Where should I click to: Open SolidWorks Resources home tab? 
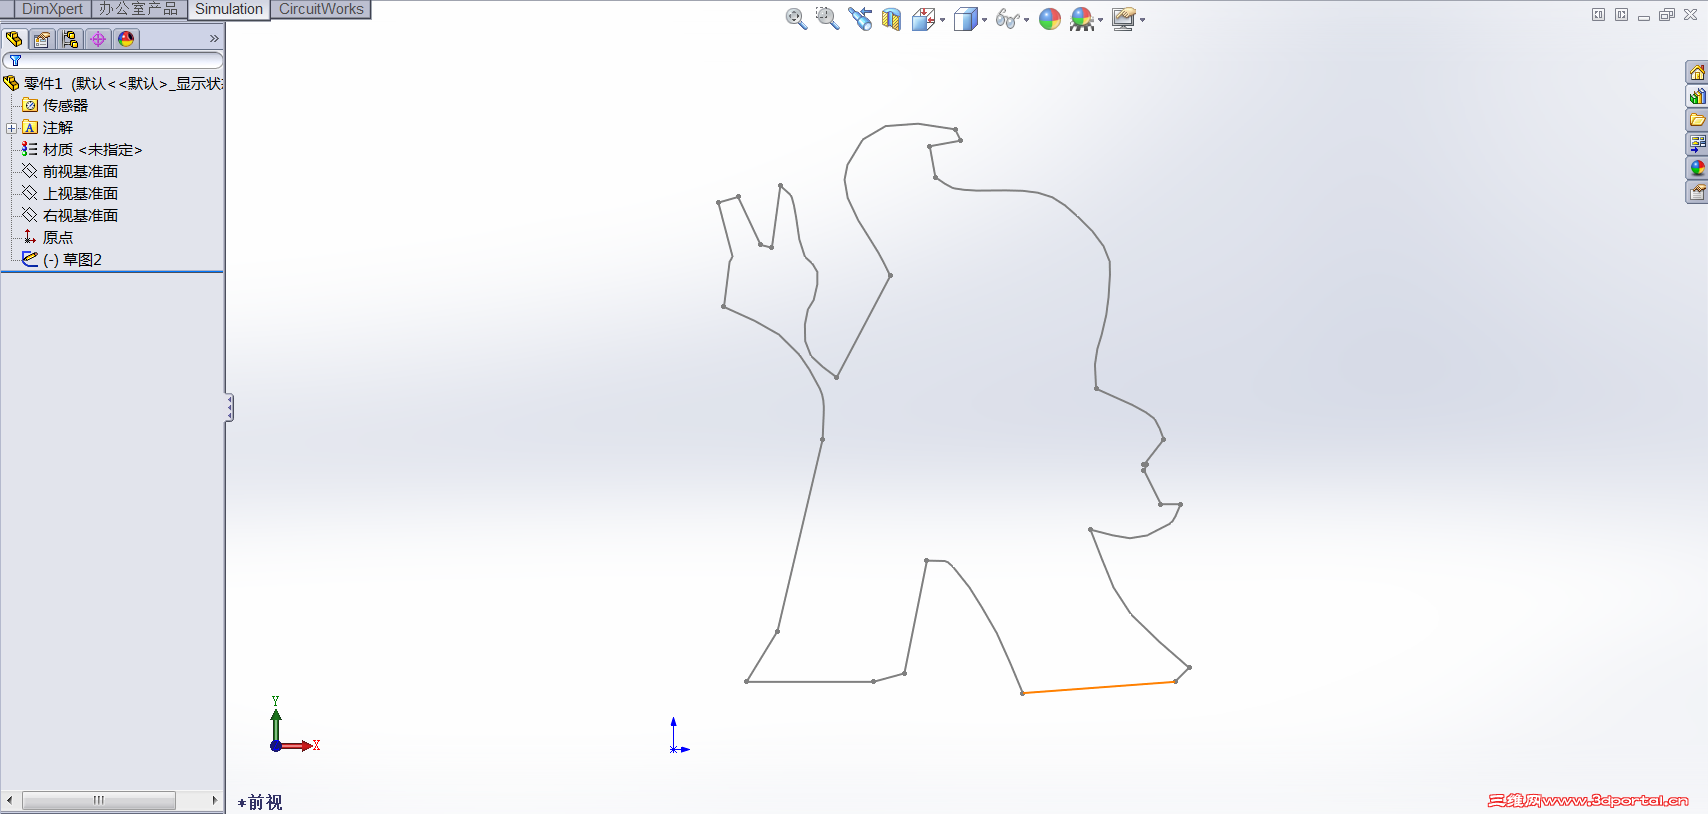point(1697,72)
